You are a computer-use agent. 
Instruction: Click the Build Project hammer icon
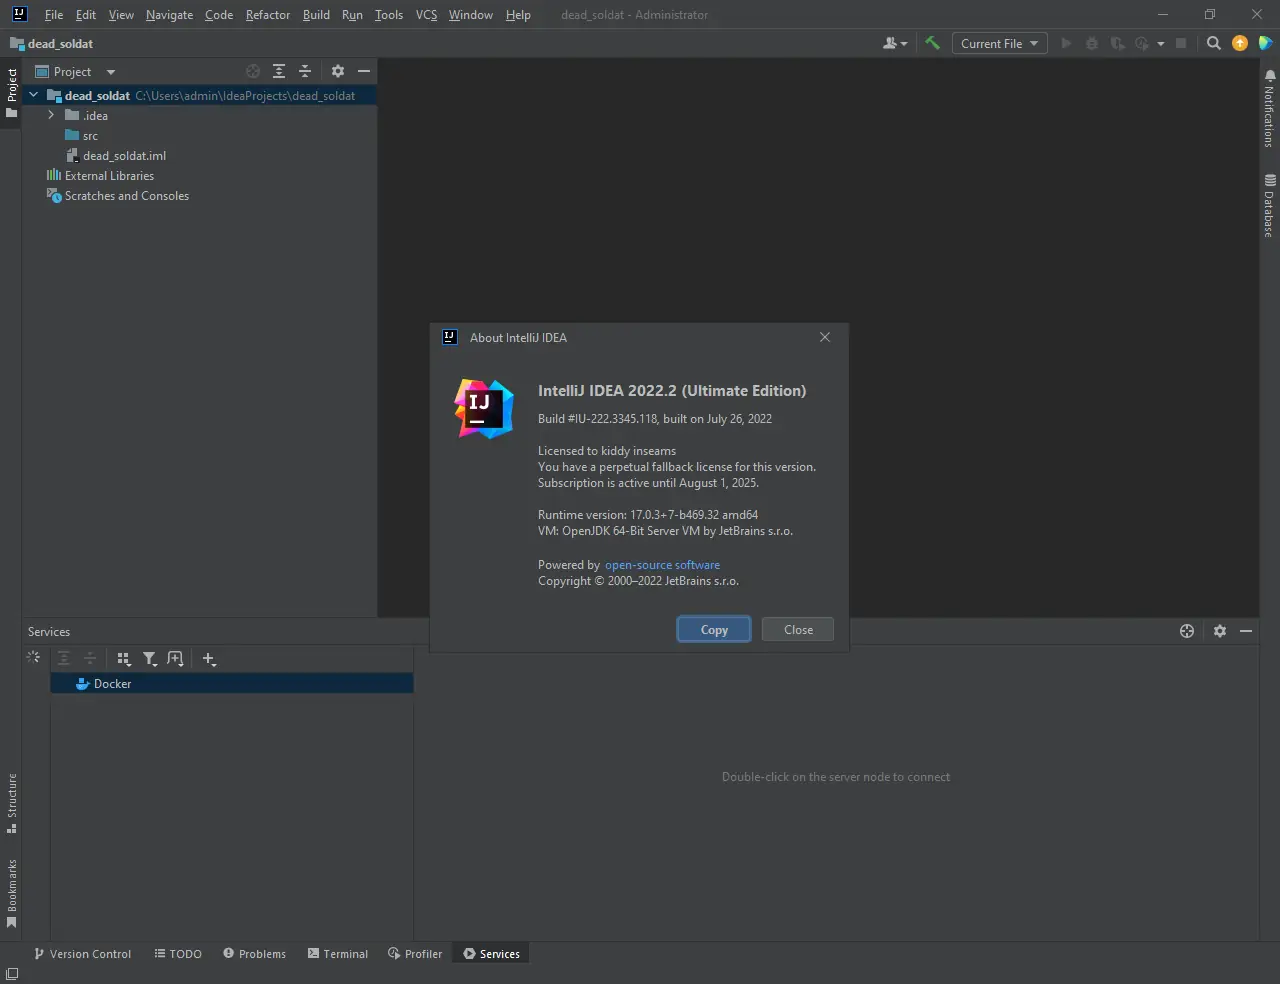click(933, 43)
